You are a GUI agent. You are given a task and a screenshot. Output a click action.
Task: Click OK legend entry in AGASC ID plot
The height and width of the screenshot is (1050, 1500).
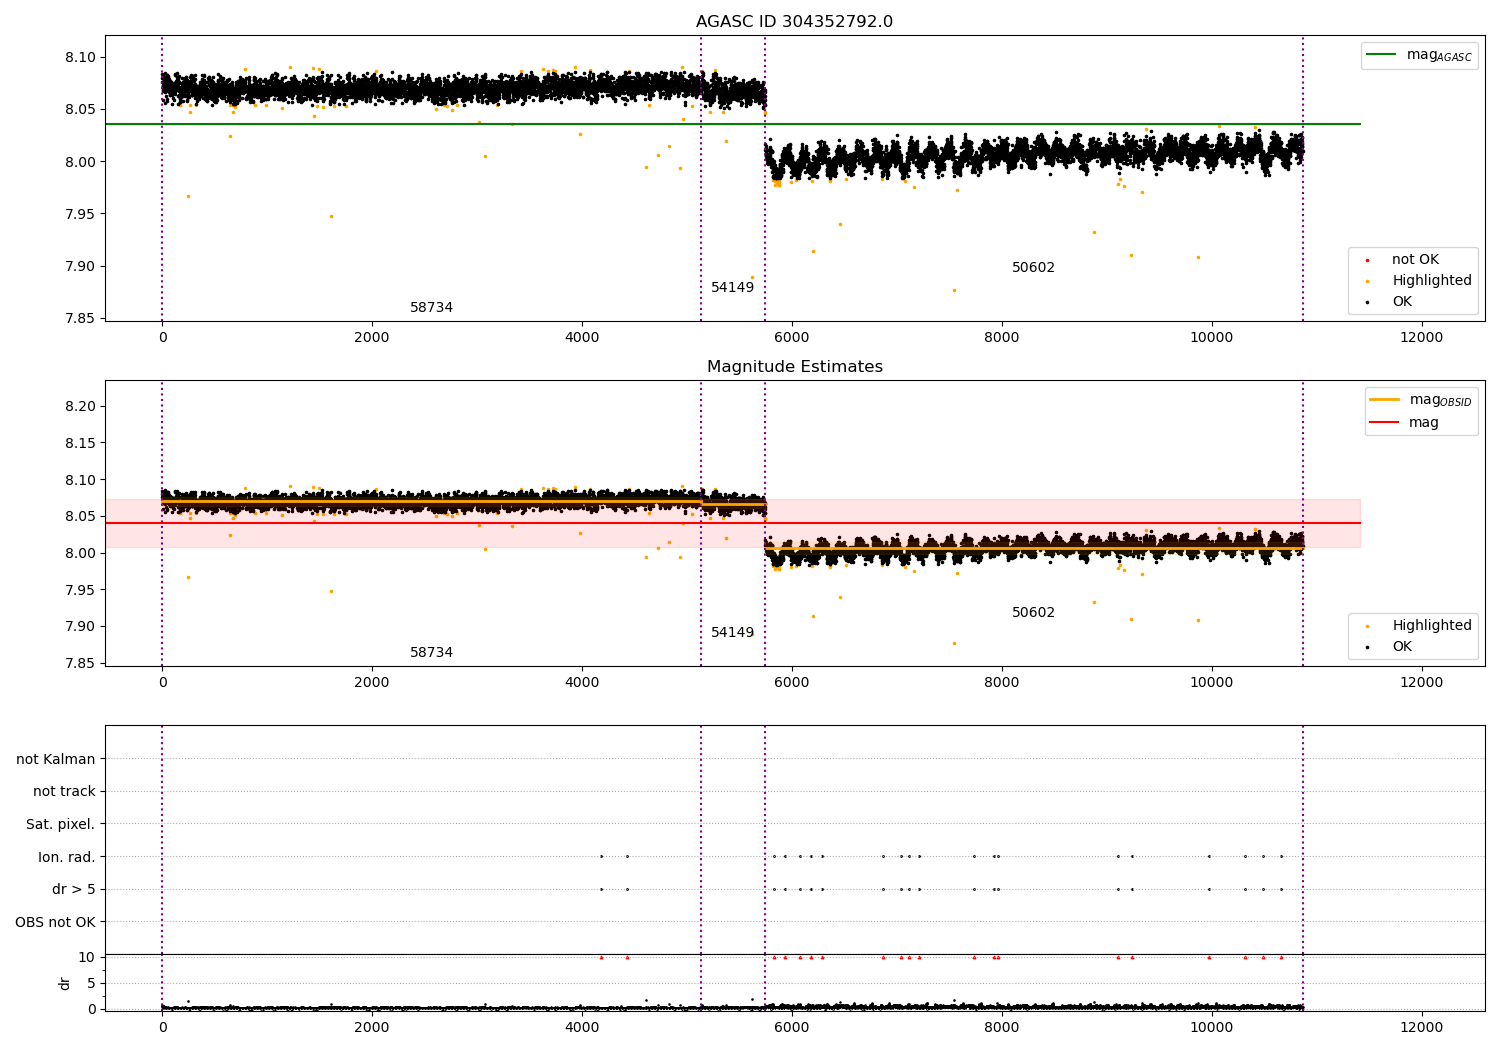click(x=1402, y=302)
